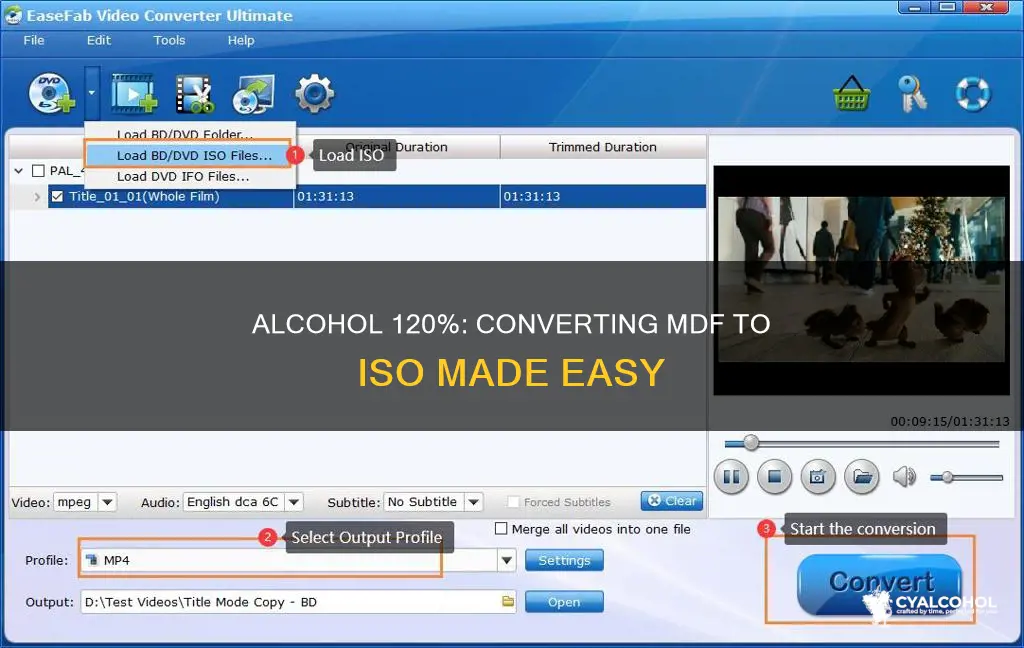The image size is (1024, 648).
Task: Click the register keys icon
Action: pyautogui.click(x=912, y=93)
